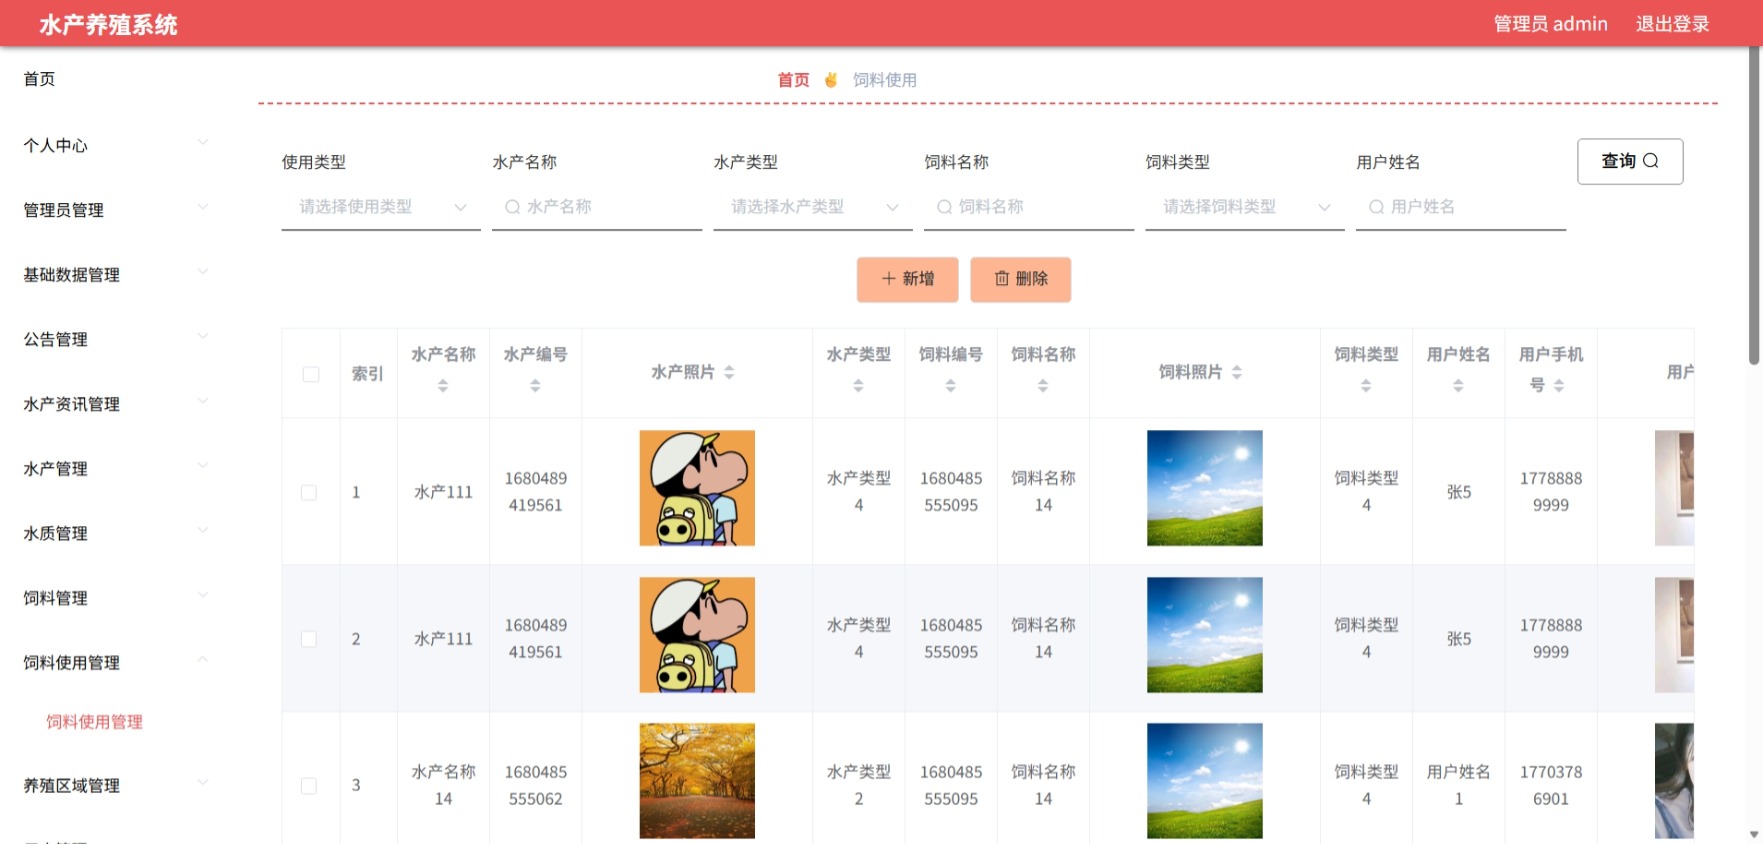
Task: Click 管理员 admin label
Action: tap(1550, 24)
